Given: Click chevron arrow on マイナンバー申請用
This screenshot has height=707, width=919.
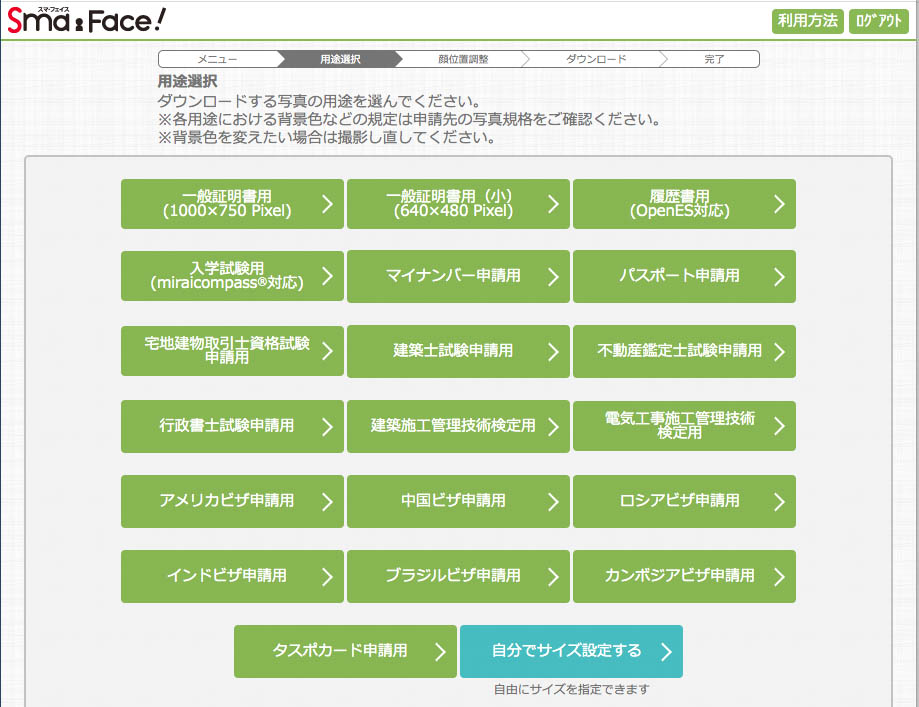Looking at the screenshot, I should click(553, 277).
